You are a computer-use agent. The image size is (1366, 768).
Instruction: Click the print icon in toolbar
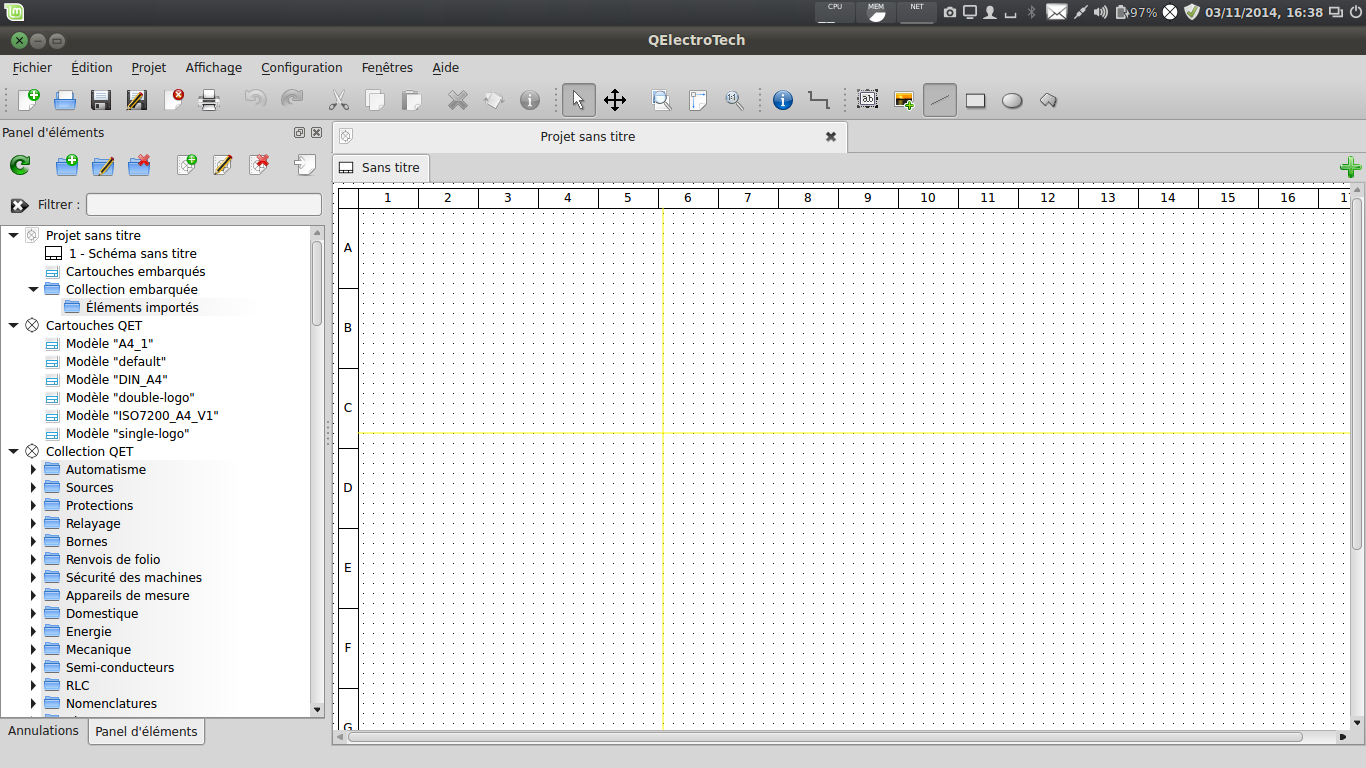tap(209, 100)
